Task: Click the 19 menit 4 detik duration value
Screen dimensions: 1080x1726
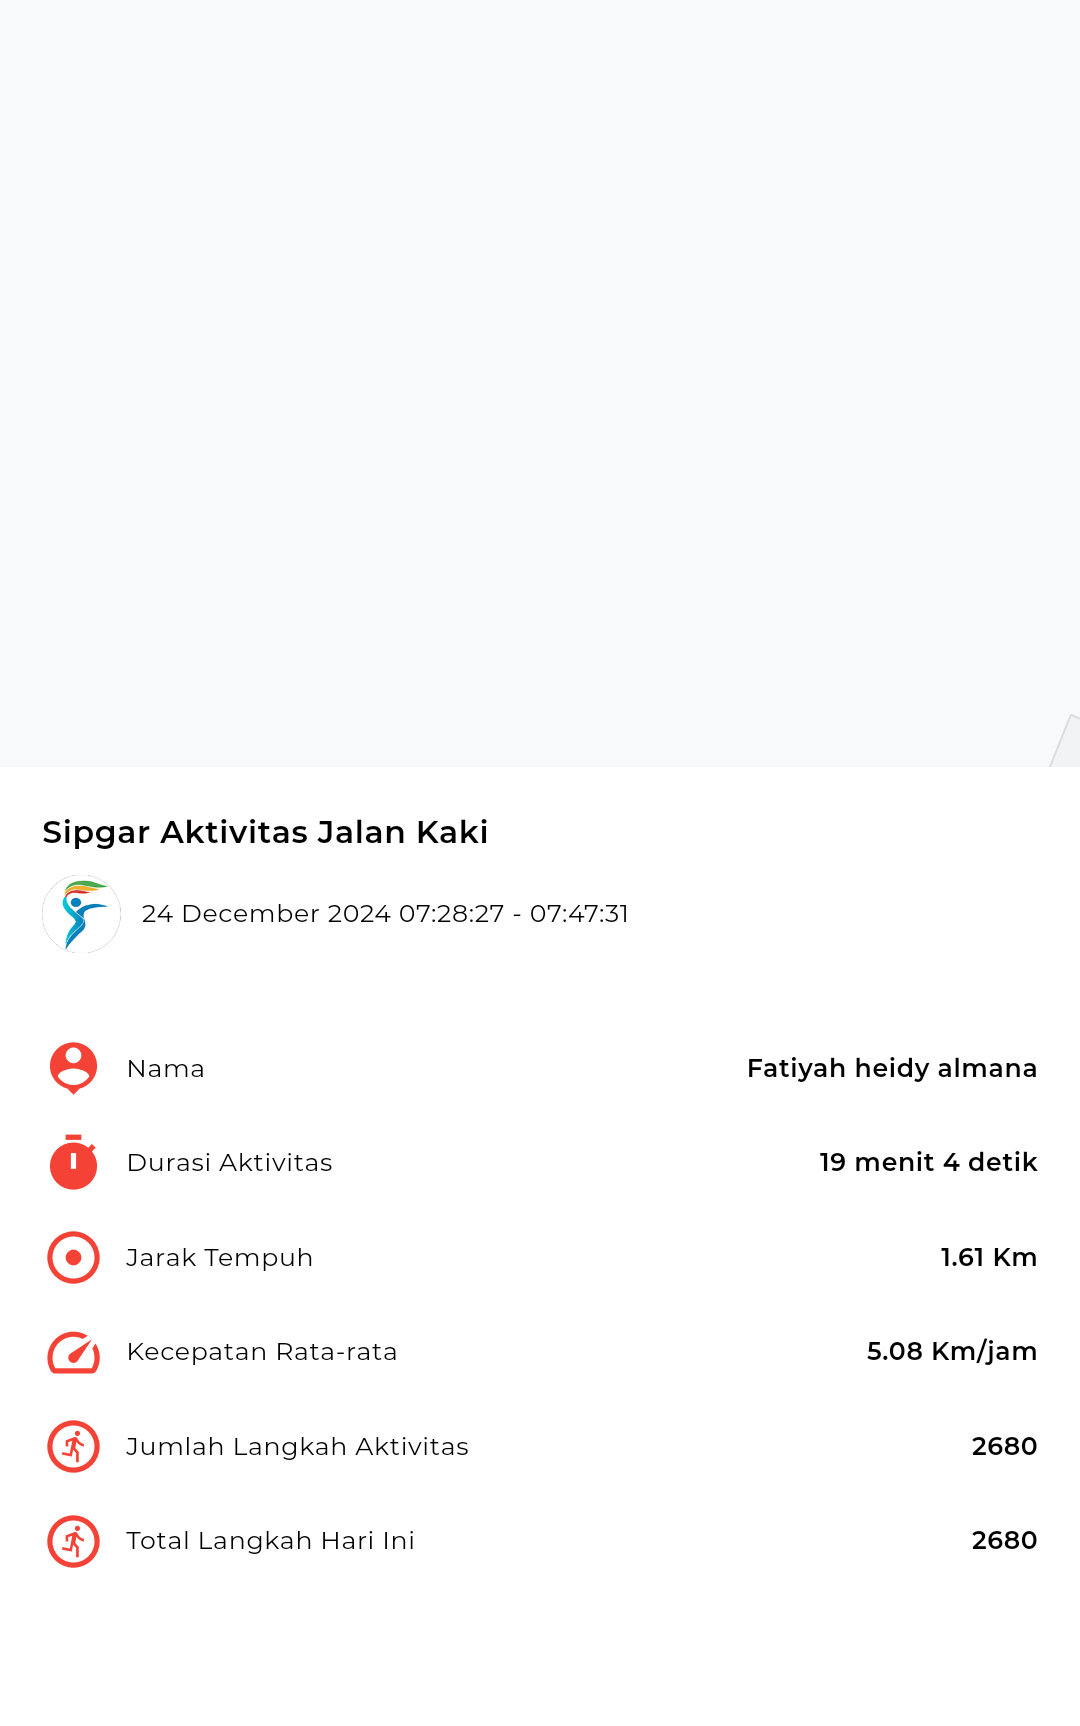Action: click(x=928, y=1162)
